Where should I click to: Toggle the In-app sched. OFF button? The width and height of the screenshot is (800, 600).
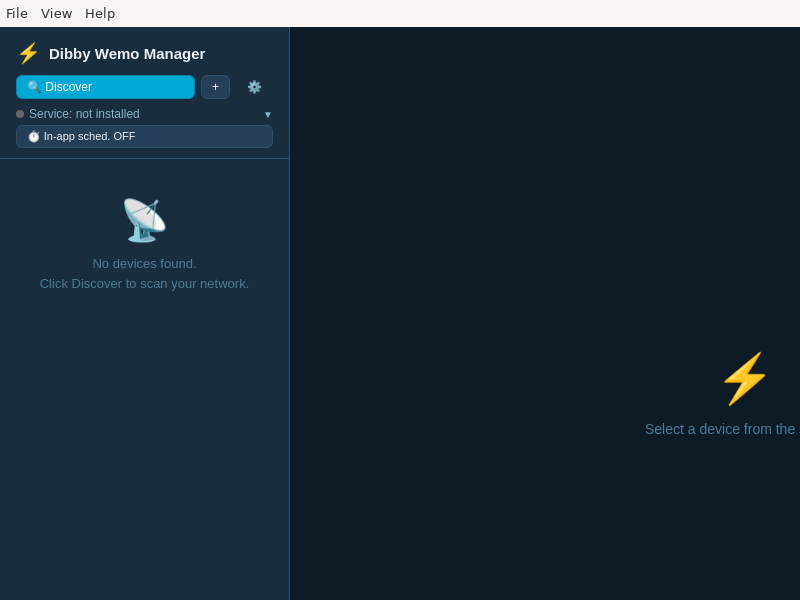(x=144, y=136)
